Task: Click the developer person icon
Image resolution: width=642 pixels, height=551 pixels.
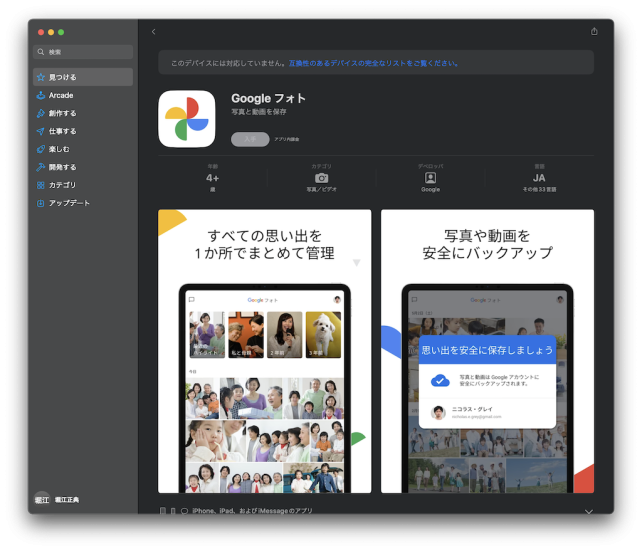Action: (x=430, y=178)
